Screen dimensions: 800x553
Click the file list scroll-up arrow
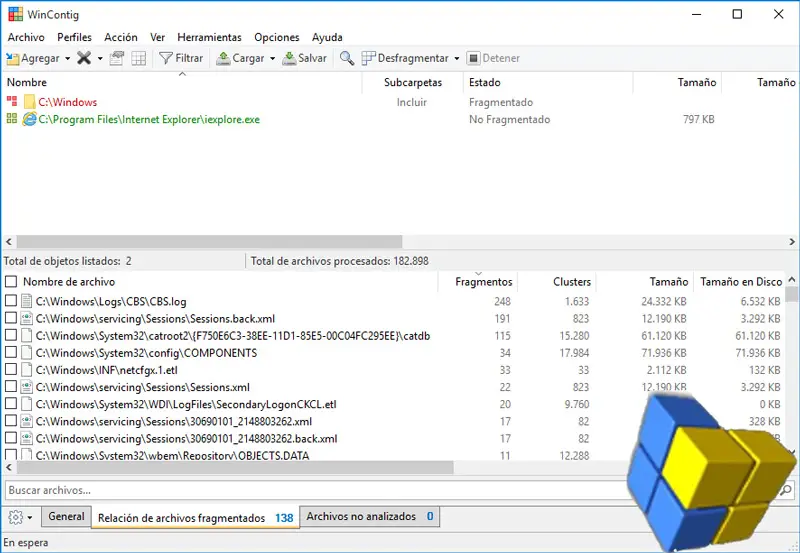coord(791,280)
